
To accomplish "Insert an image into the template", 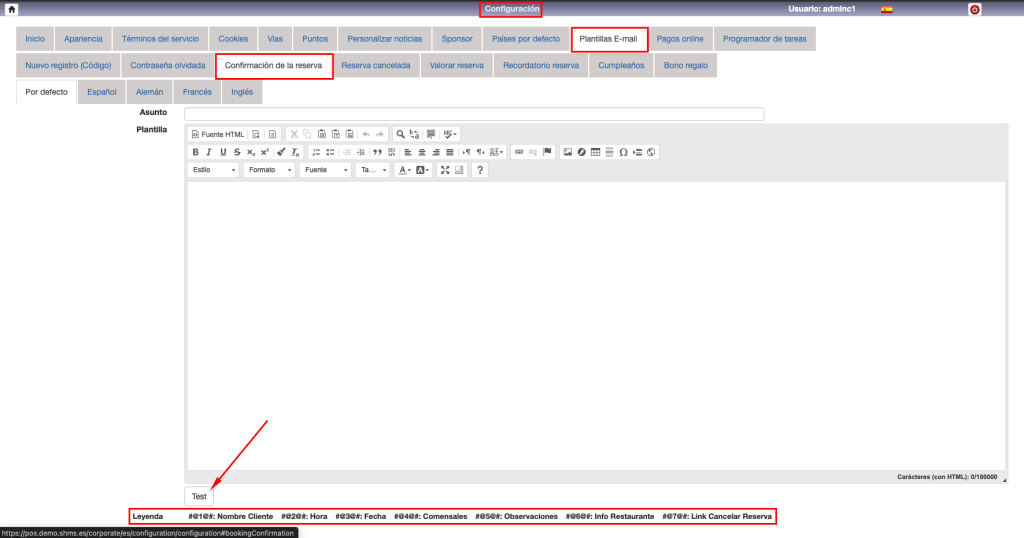I will [567, 152].
